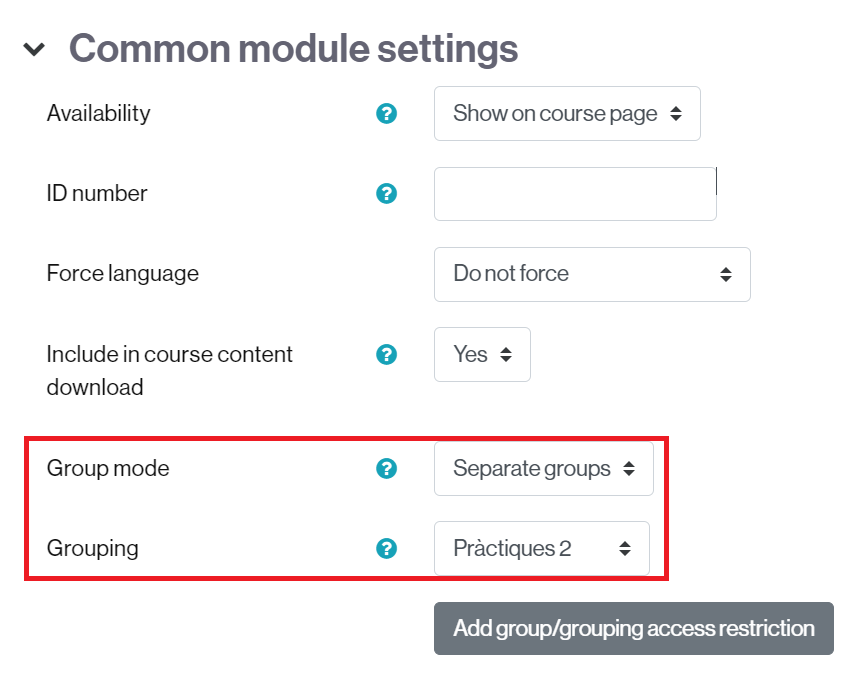The height and width of the screenshot is (673, 847).
Task: Open the Yes dropdown for course content download
Action: [482, 354]
